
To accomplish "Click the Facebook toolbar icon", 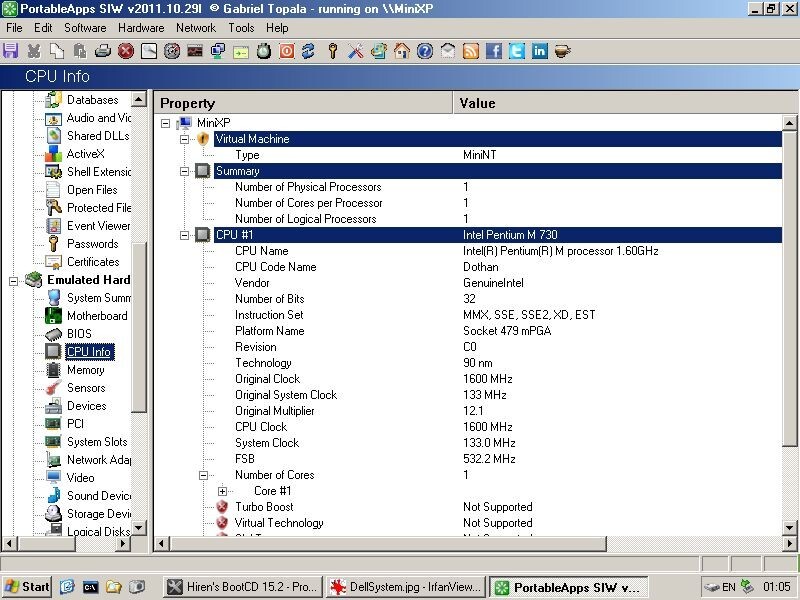I will pos(493,51).
